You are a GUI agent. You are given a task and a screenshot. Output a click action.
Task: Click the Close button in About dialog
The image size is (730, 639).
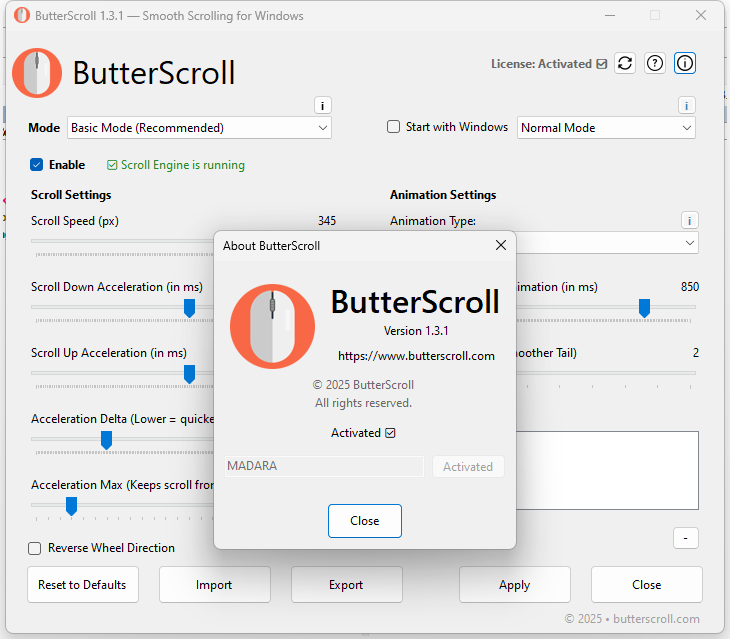(x=365, y=521)
